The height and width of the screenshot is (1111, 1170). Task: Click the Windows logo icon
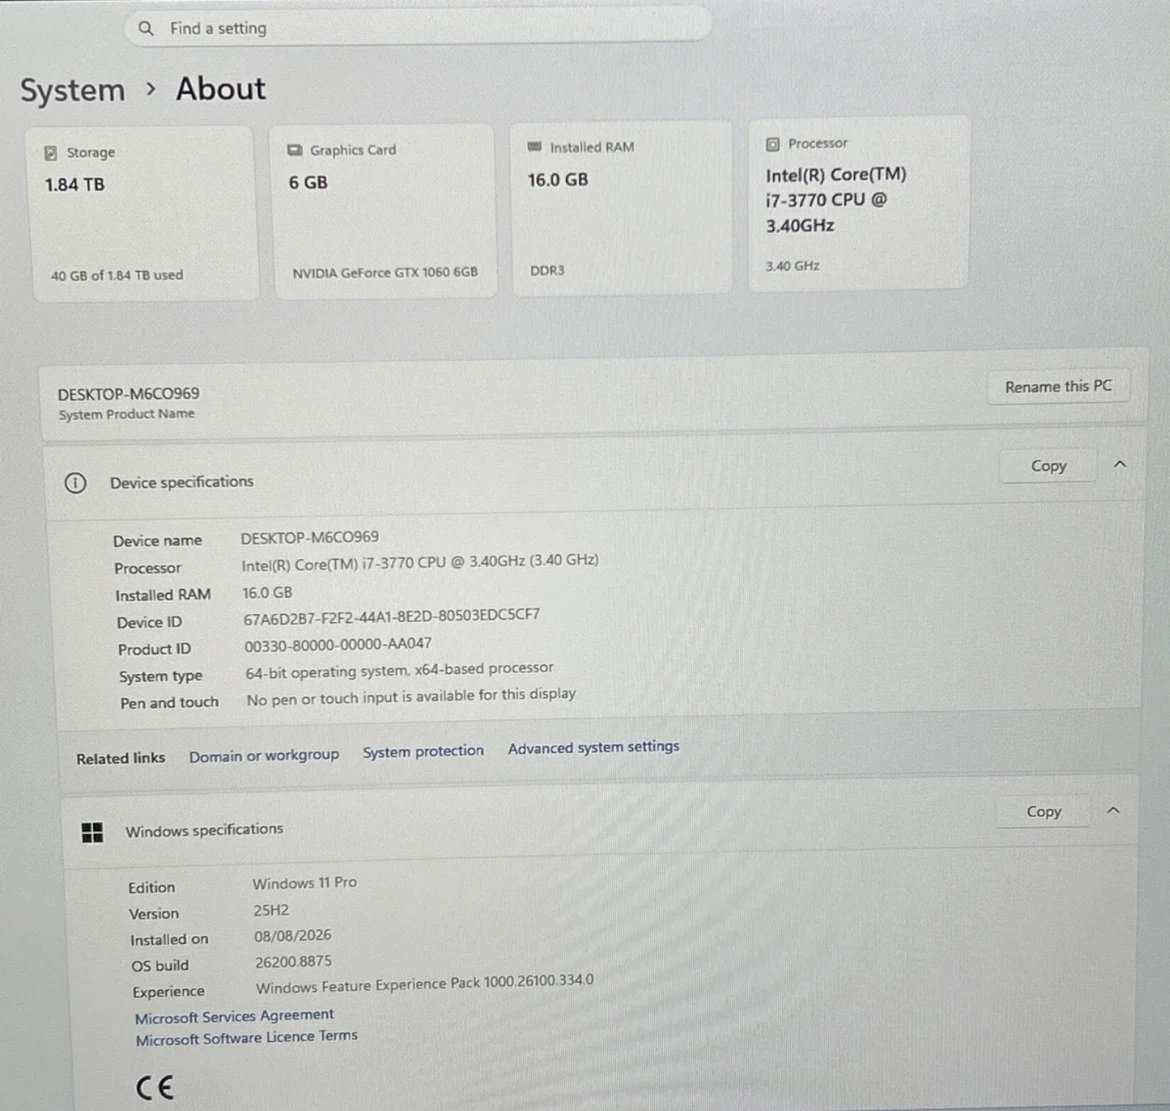click(93, 833)
